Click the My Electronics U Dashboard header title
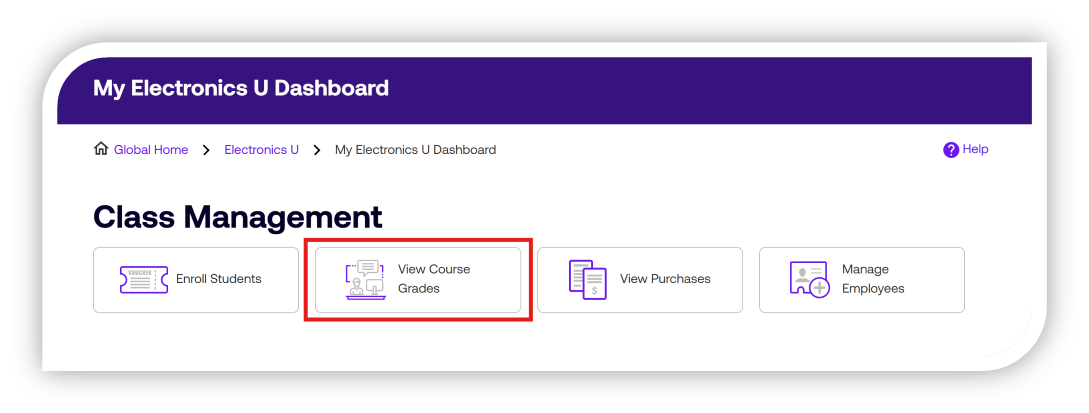Screen dimensions: 1089x413 240,88
